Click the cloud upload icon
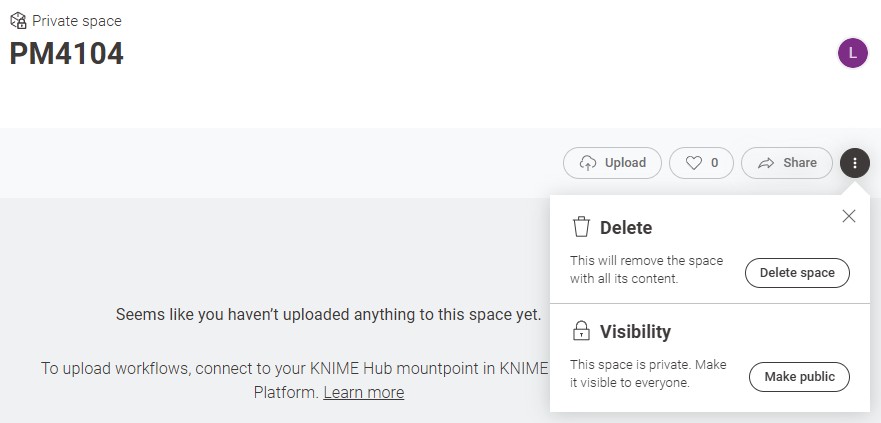This screenshot has width=881, height=423. (588, 163)
